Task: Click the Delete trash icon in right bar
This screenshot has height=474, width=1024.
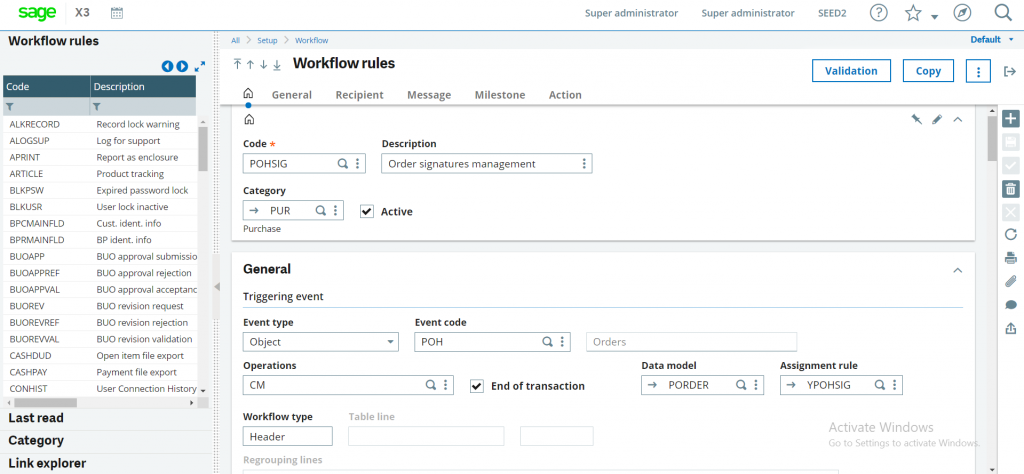Action: point(1010,189)
